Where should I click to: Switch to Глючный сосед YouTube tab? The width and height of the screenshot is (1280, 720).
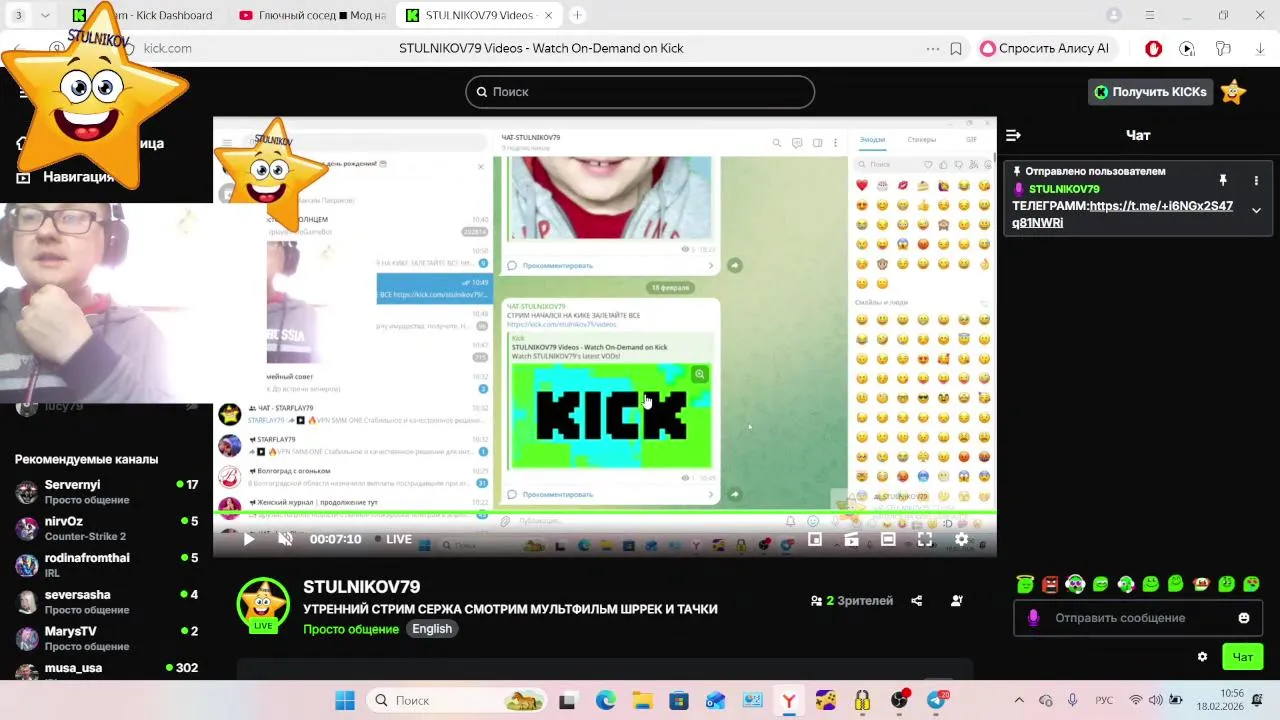[313, 15]
